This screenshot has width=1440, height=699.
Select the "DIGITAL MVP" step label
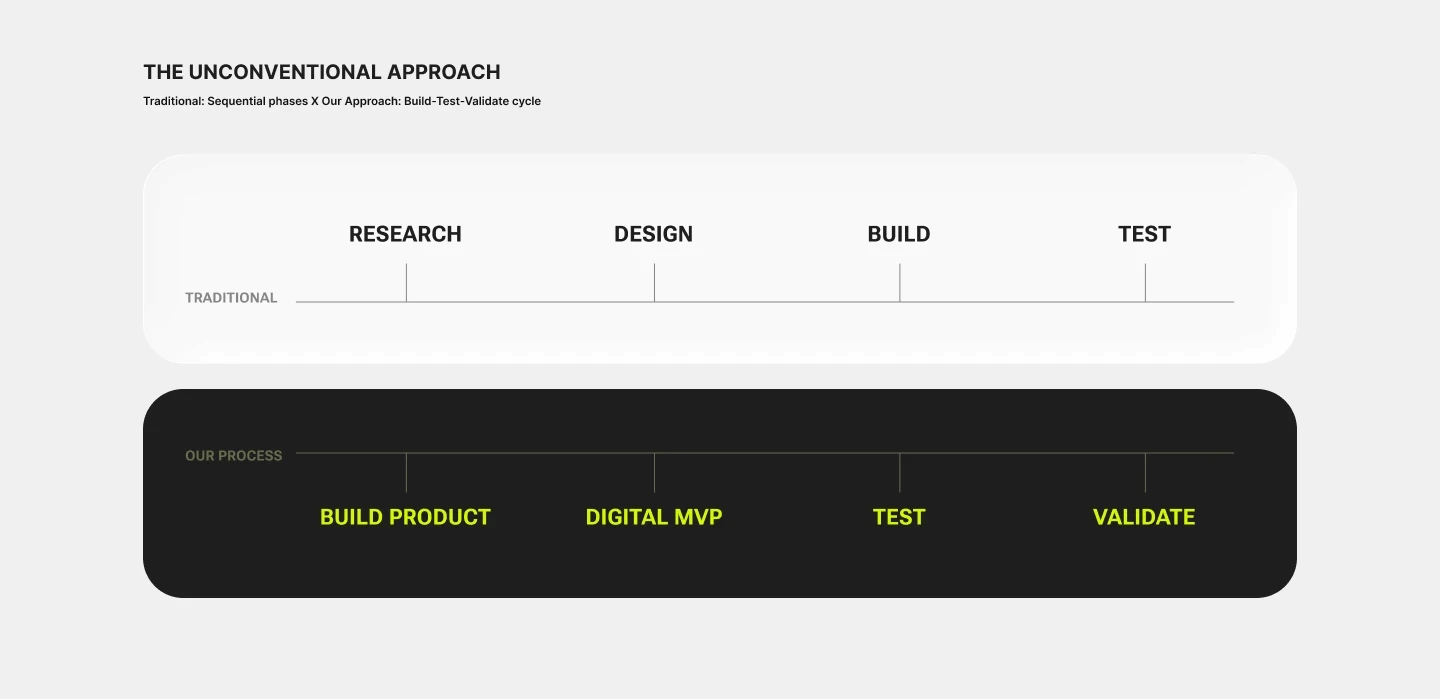tap(654, 517)
